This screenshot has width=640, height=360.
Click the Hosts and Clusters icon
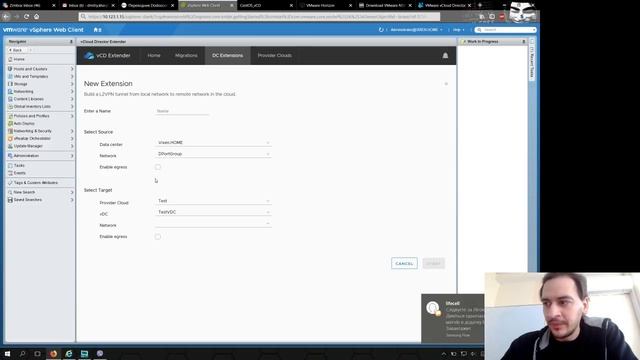10,69
